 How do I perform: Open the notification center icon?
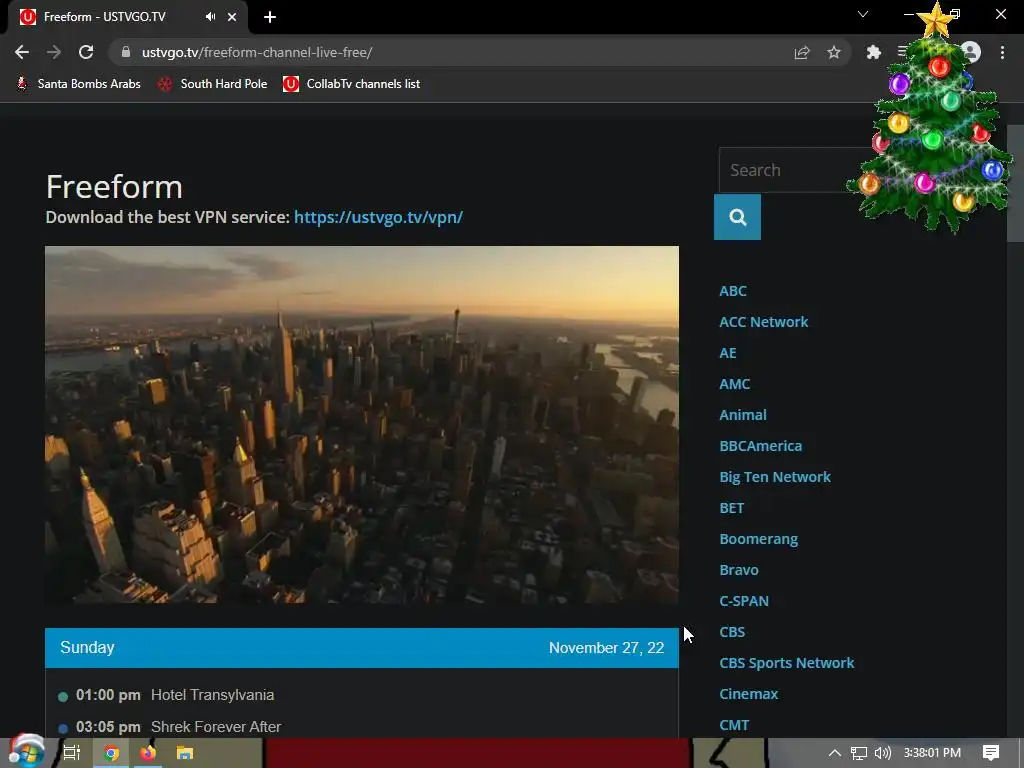tap(991, 753)
